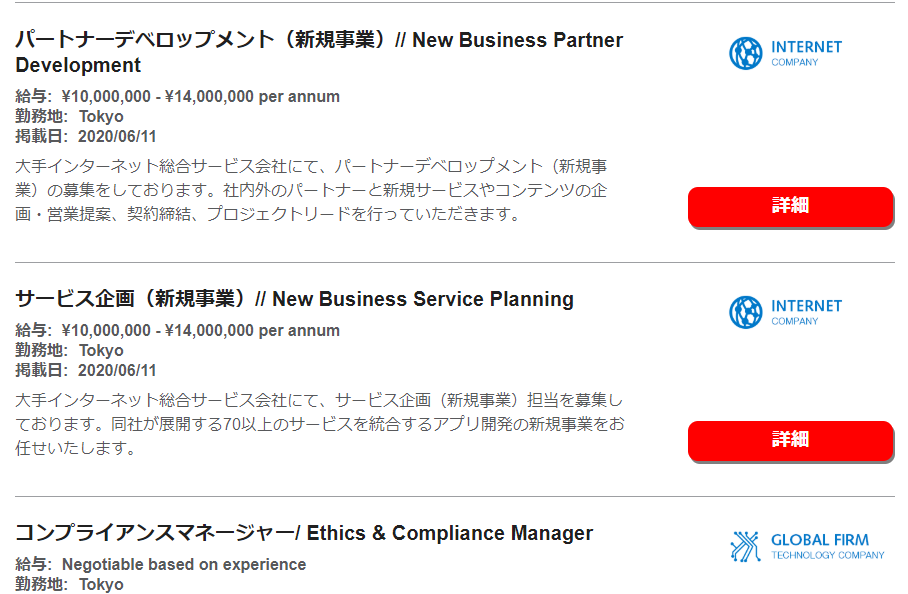Click the Negotiable based on experience salary text
Viewport: 908px width, 594px height.
click(x=184, y=564)
